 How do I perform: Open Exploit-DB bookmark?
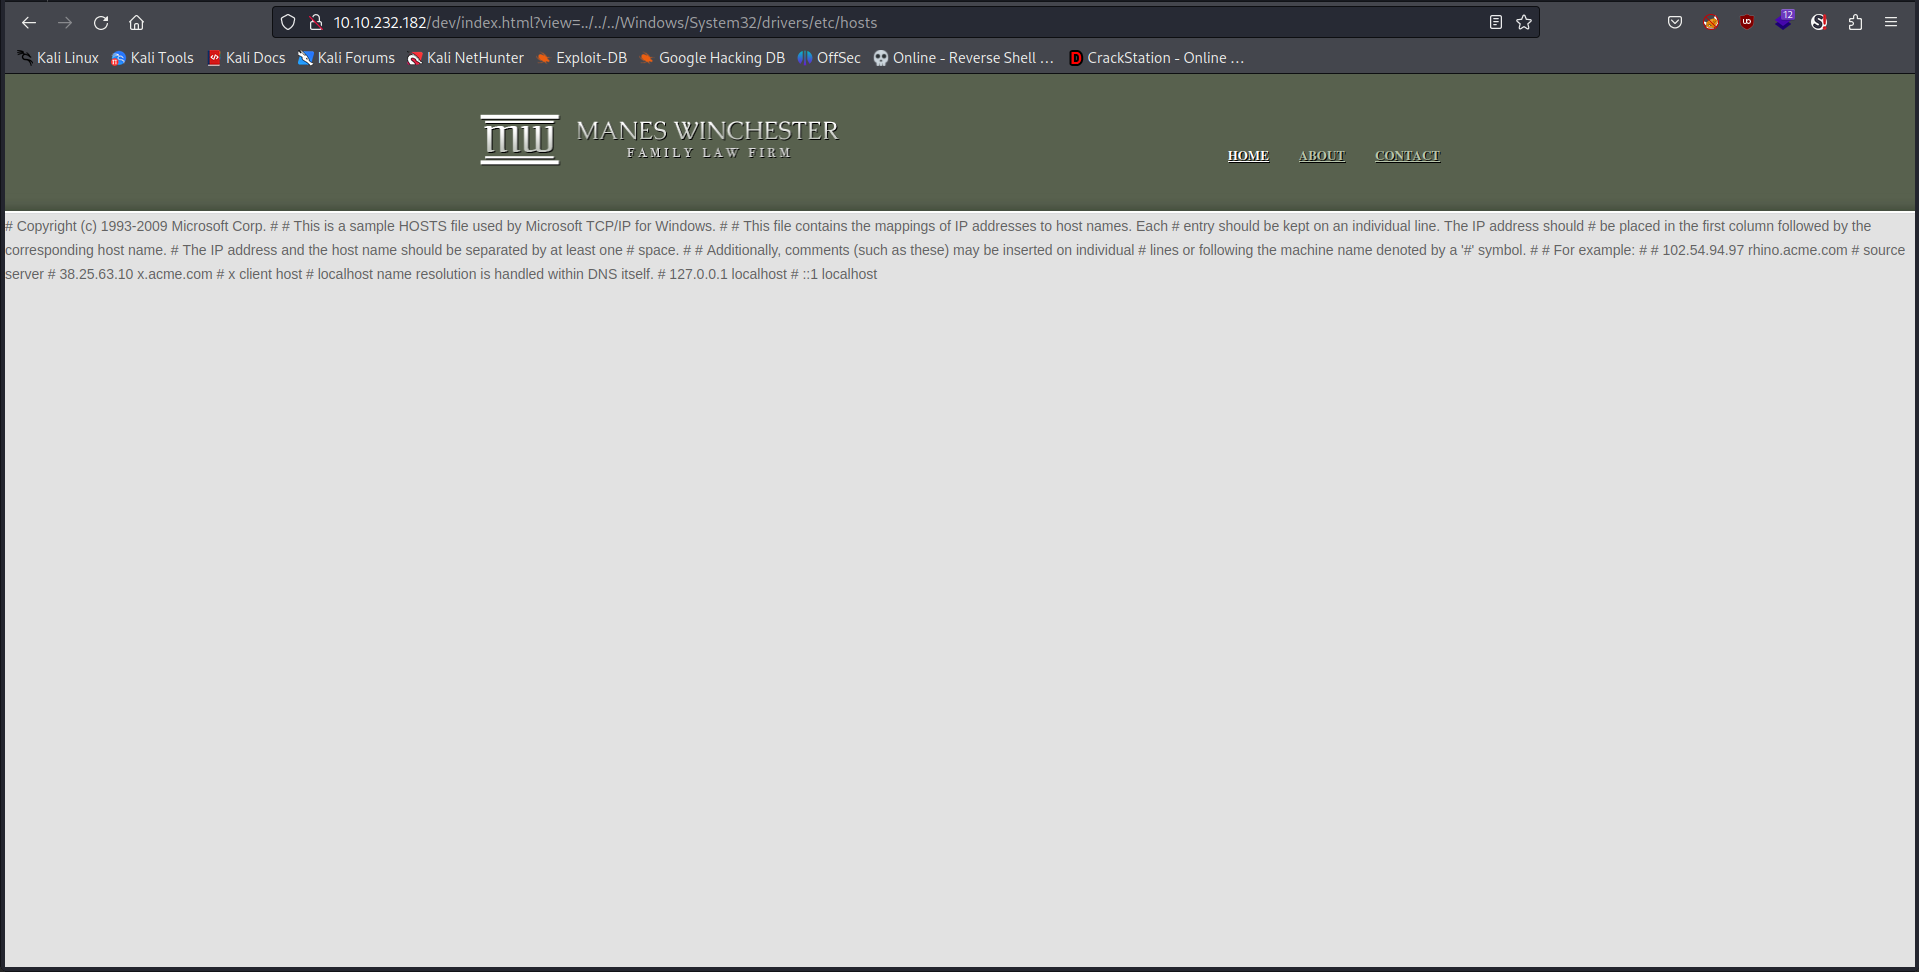(582, 58)
